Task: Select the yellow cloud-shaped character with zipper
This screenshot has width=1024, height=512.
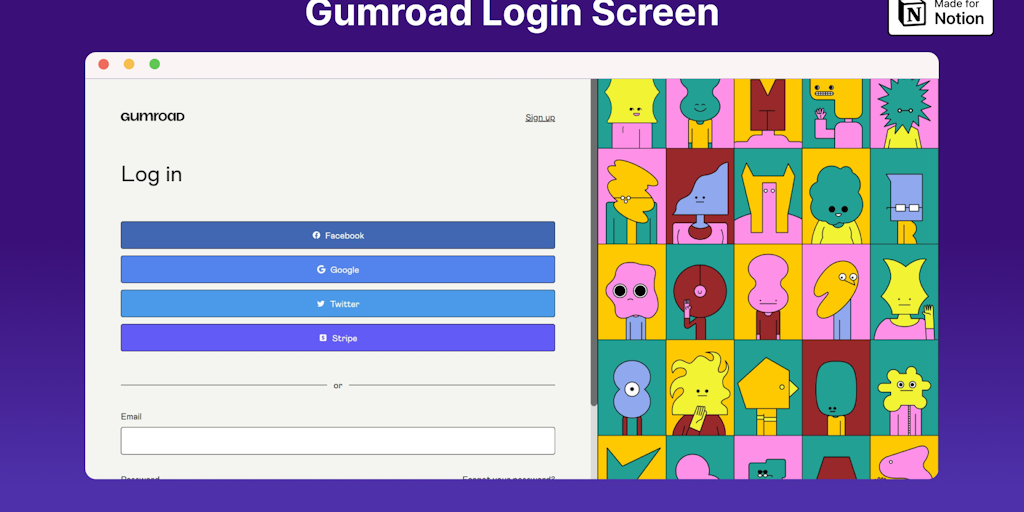Action: pyautogui.click(x=904, y=387)
